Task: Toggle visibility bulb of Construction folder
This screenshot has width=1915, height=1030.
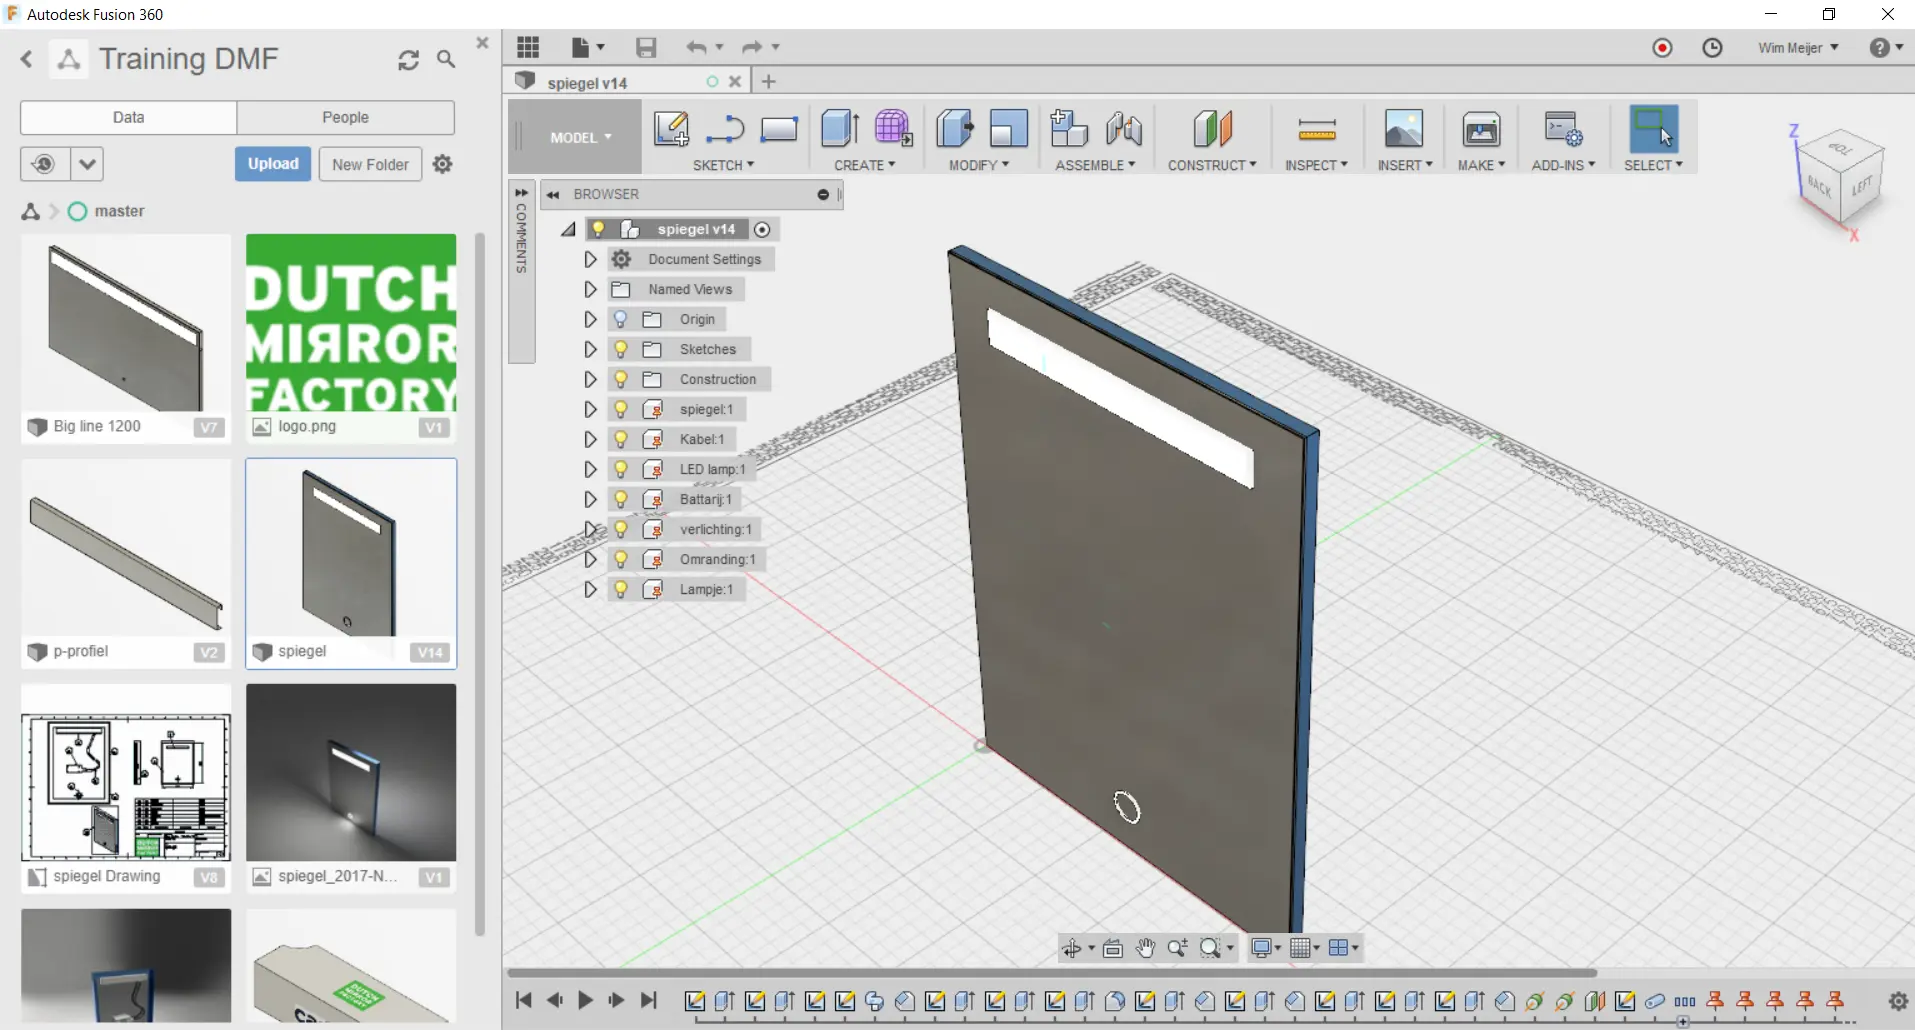Action: [621, 379]
